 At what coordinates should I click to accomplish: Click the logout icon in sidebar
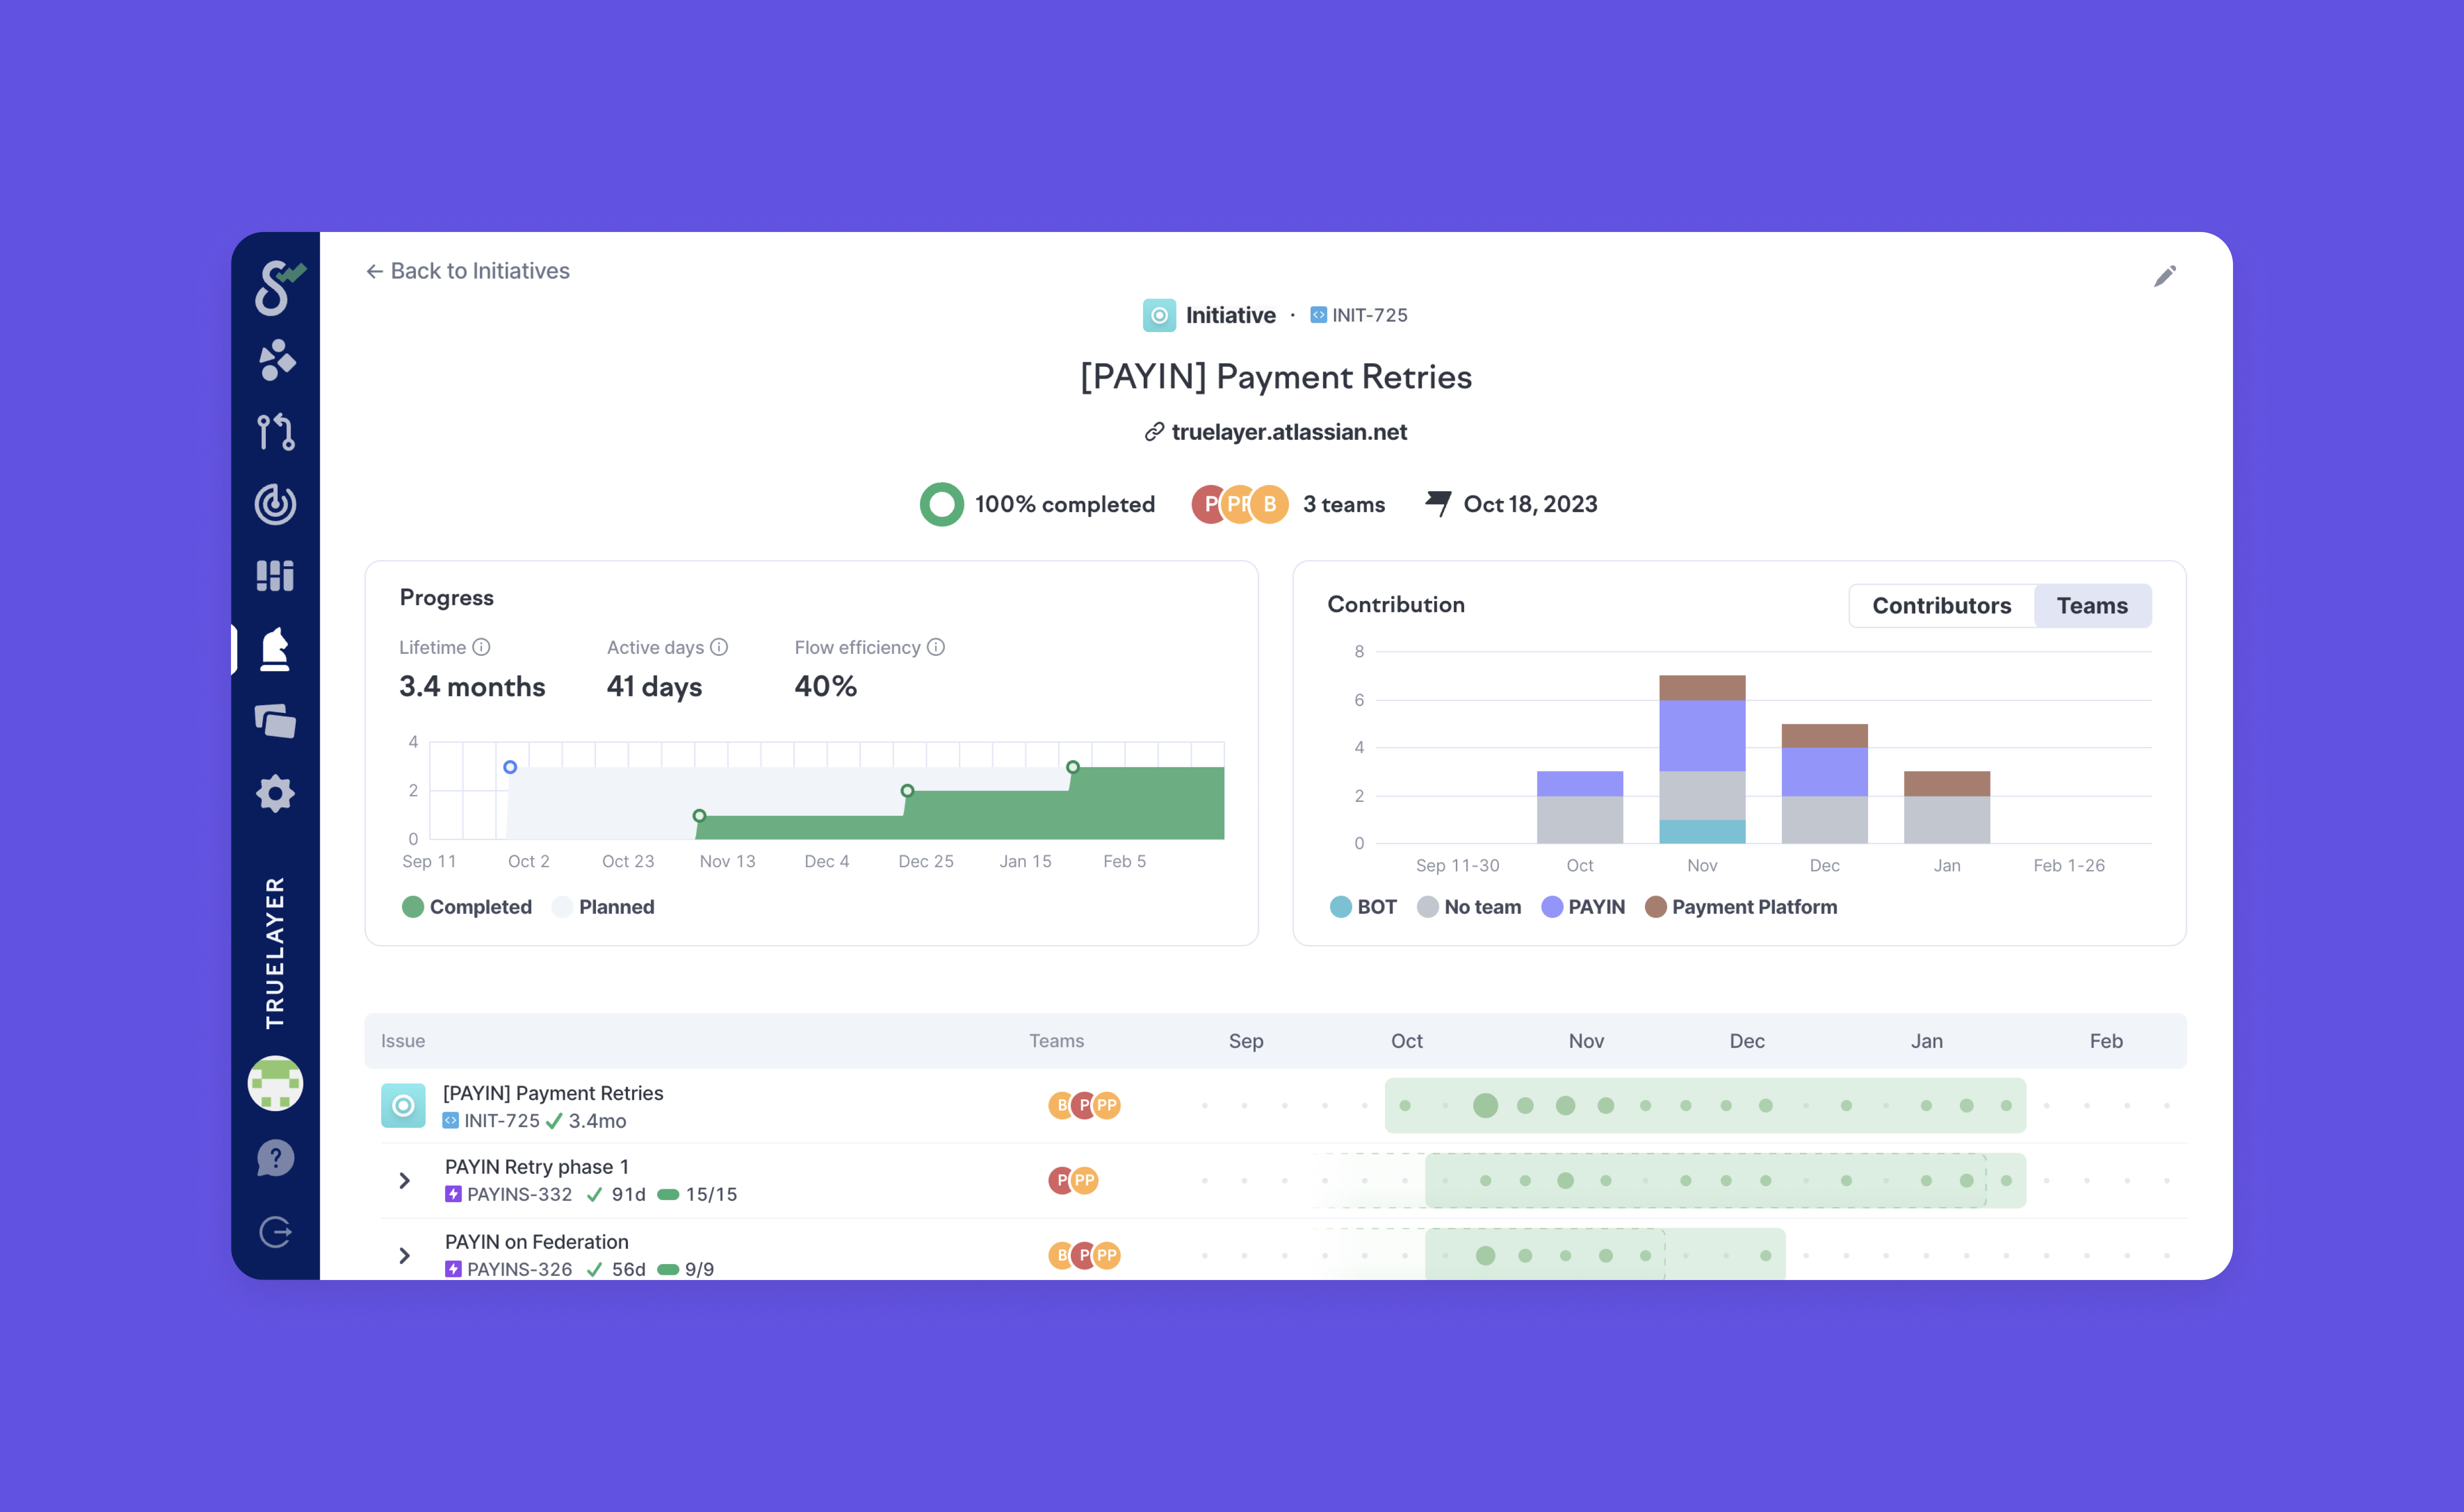coord(275,1232)
